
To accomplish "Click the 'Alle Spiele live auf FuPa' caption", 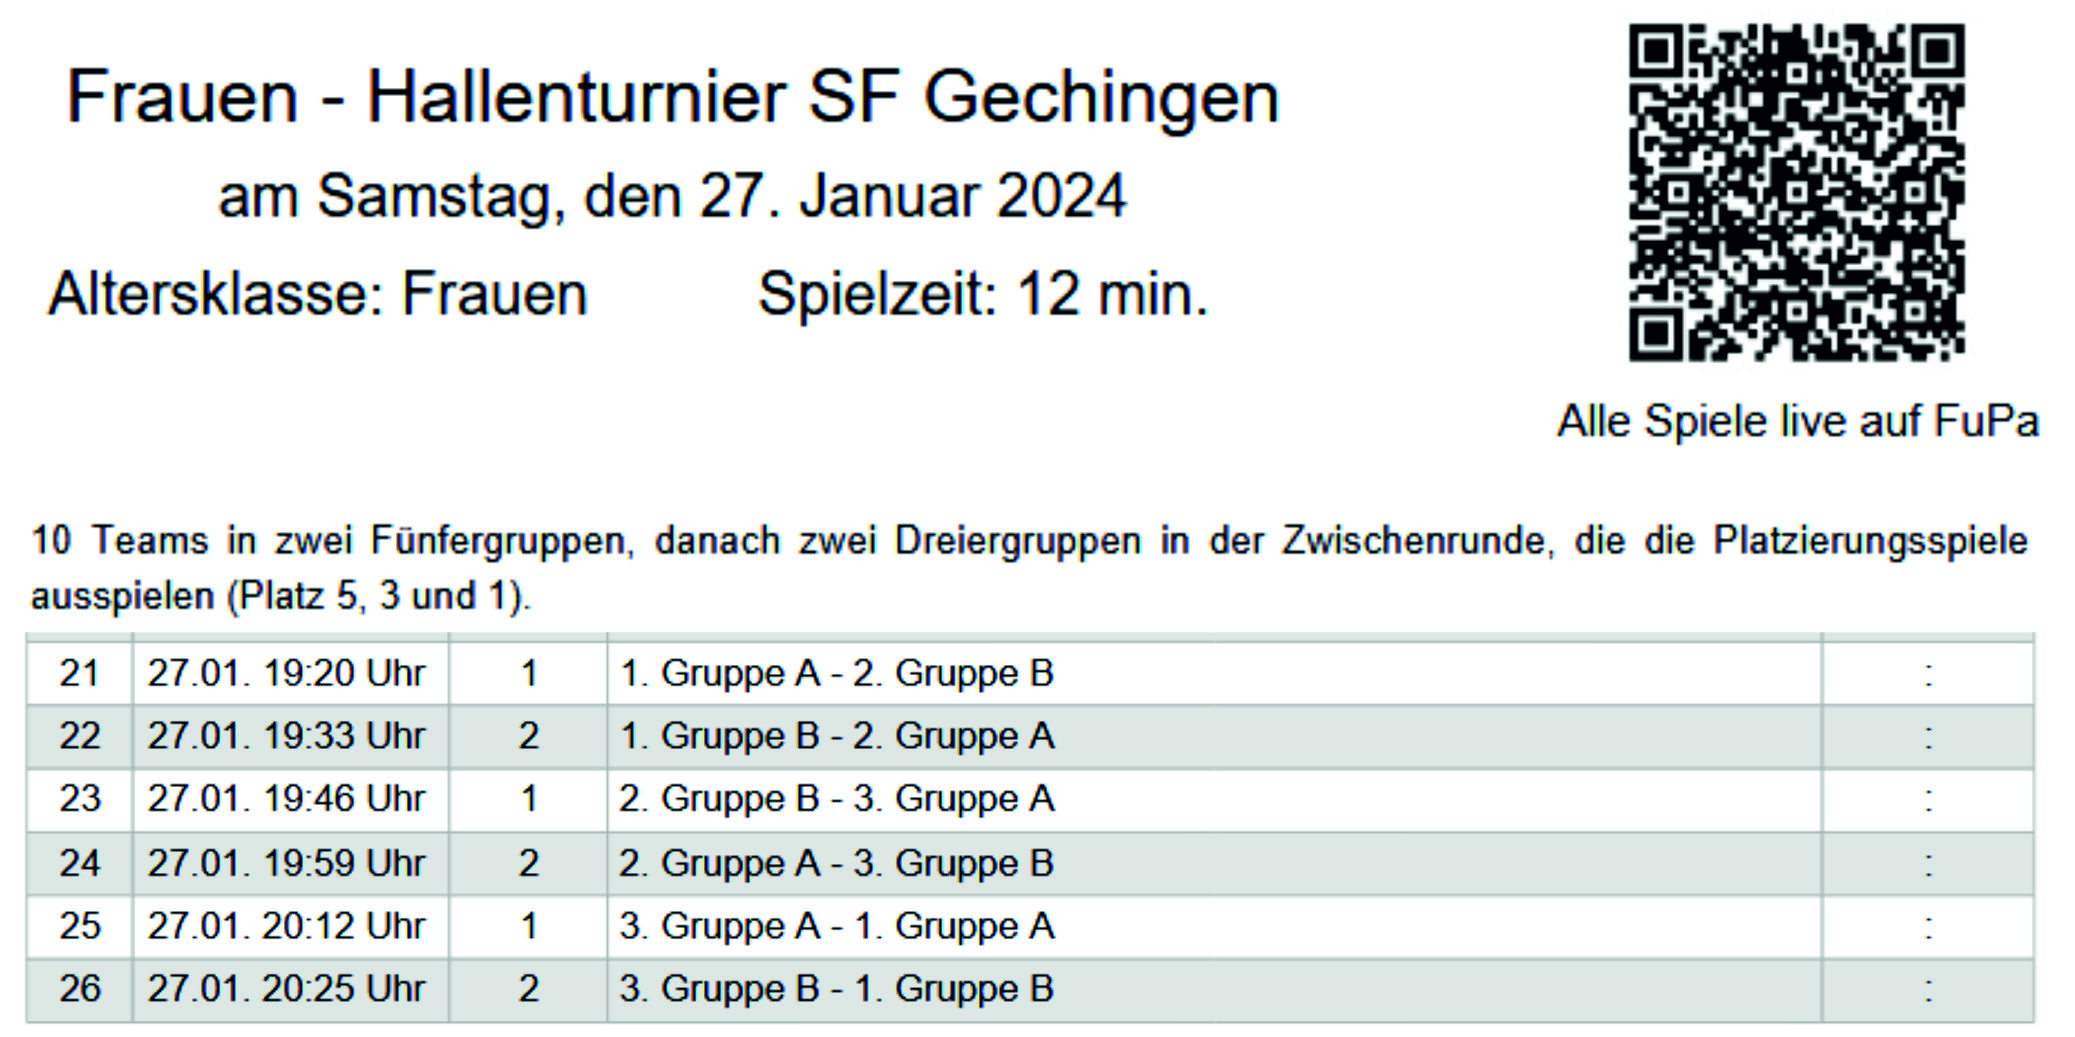I will [1797, 421].
